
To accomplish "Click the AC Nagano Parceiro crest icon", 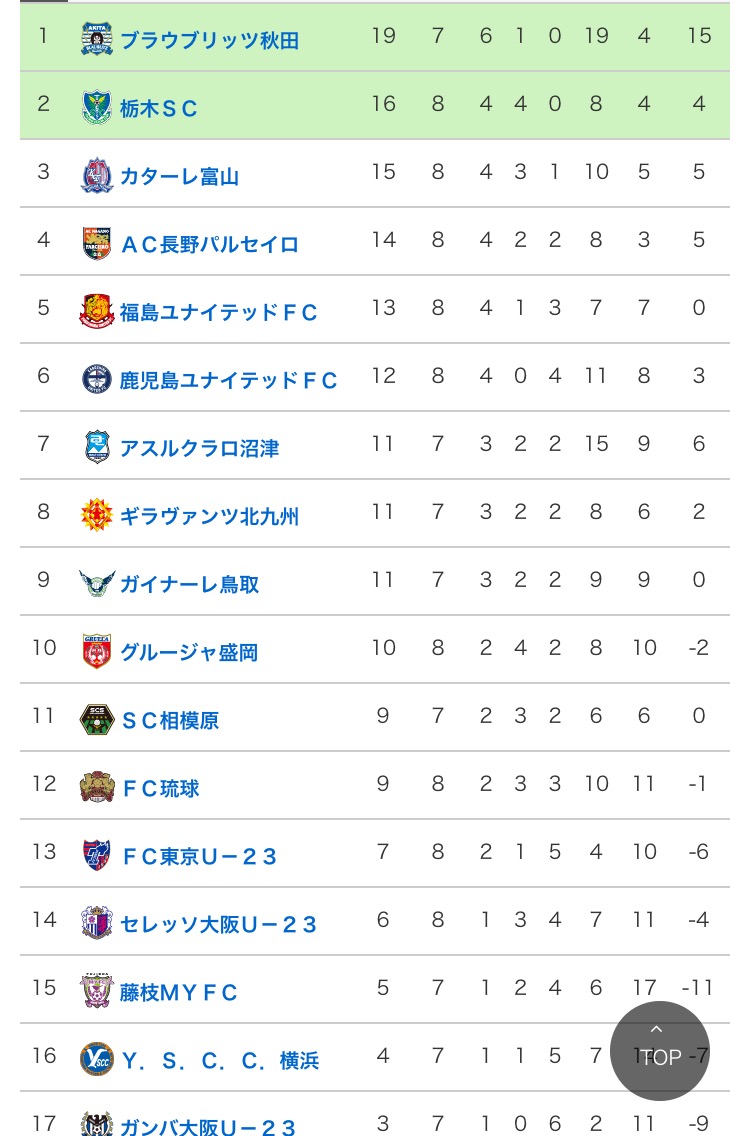I will coord(97,243).
